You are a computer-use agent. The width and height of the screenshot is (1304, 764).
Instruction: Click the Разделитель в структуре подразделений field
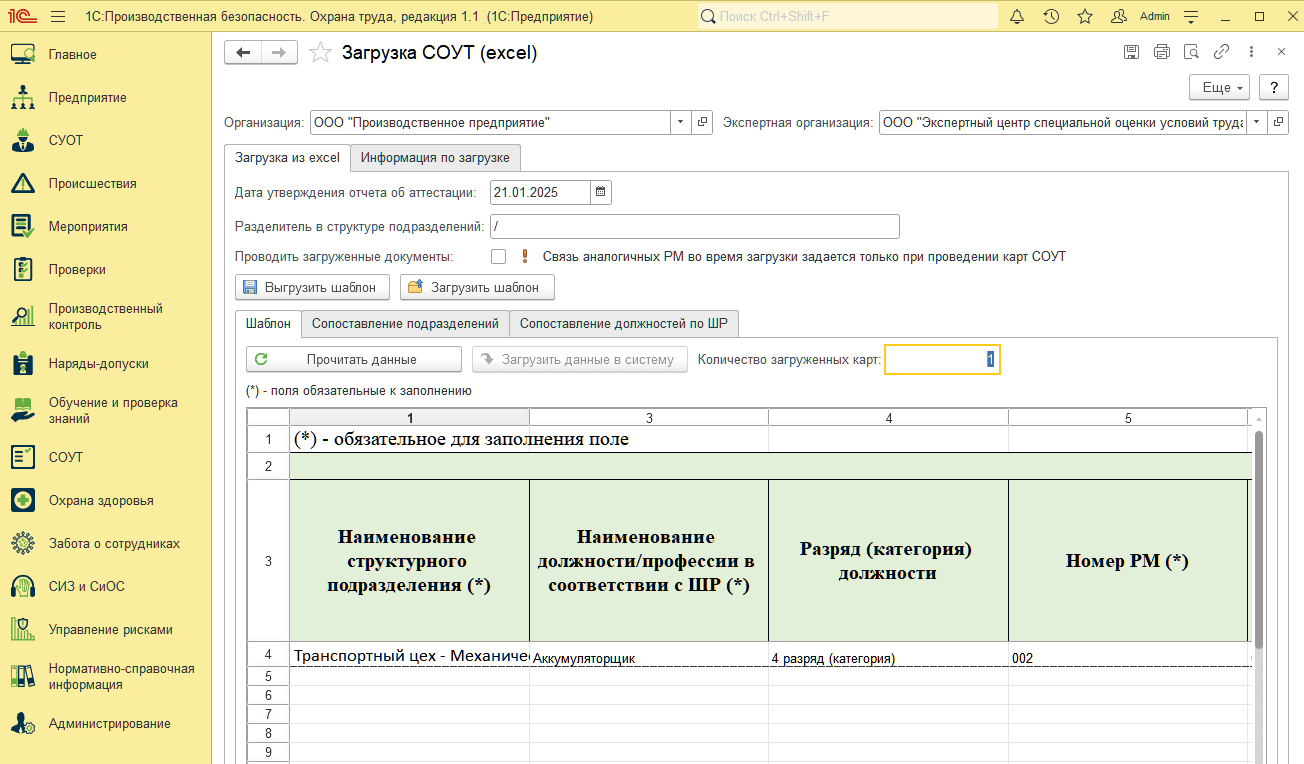694,226
